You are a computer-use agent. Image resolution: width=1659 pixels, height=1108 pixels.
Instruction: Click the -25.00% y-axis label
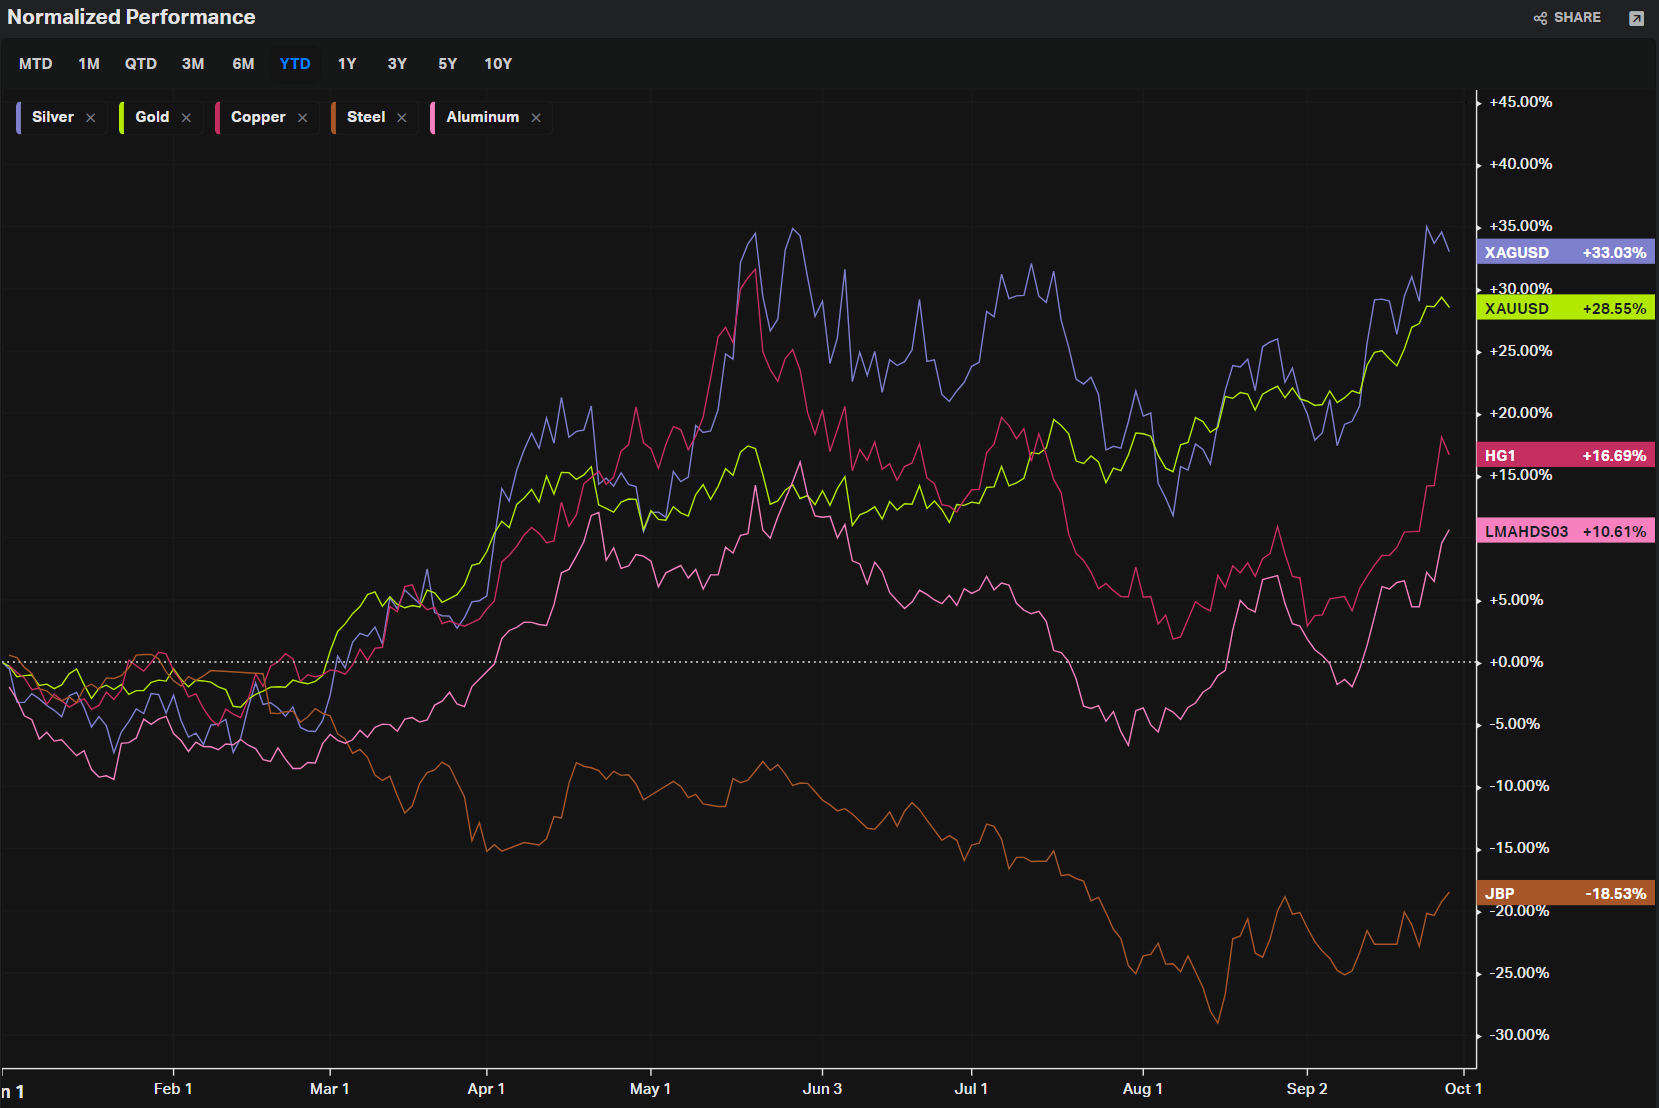tap(1519, 973)
